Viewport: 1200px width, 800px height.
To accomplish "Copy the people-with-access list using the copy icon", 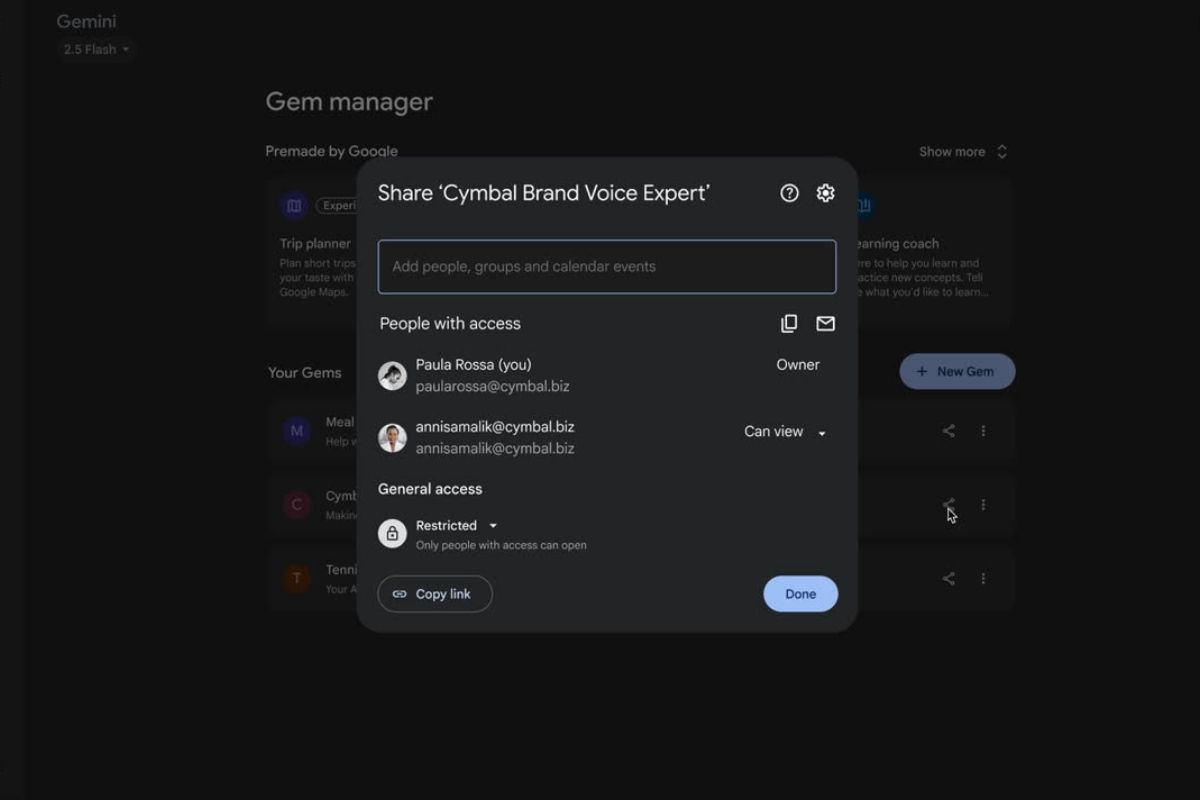I will pos(789,323).
